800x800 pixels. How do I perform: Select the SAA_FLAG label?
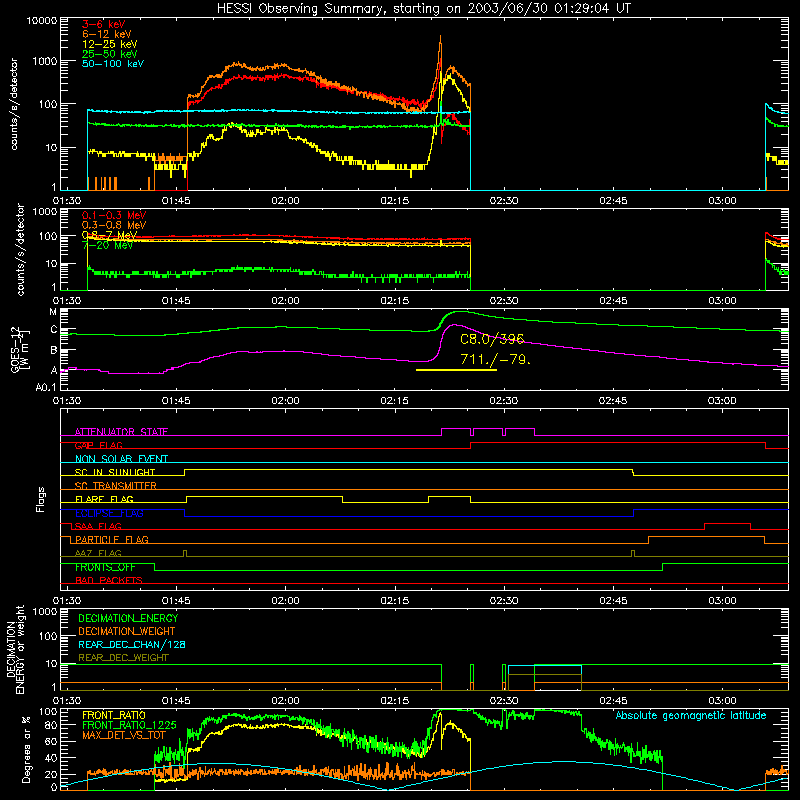98,526
